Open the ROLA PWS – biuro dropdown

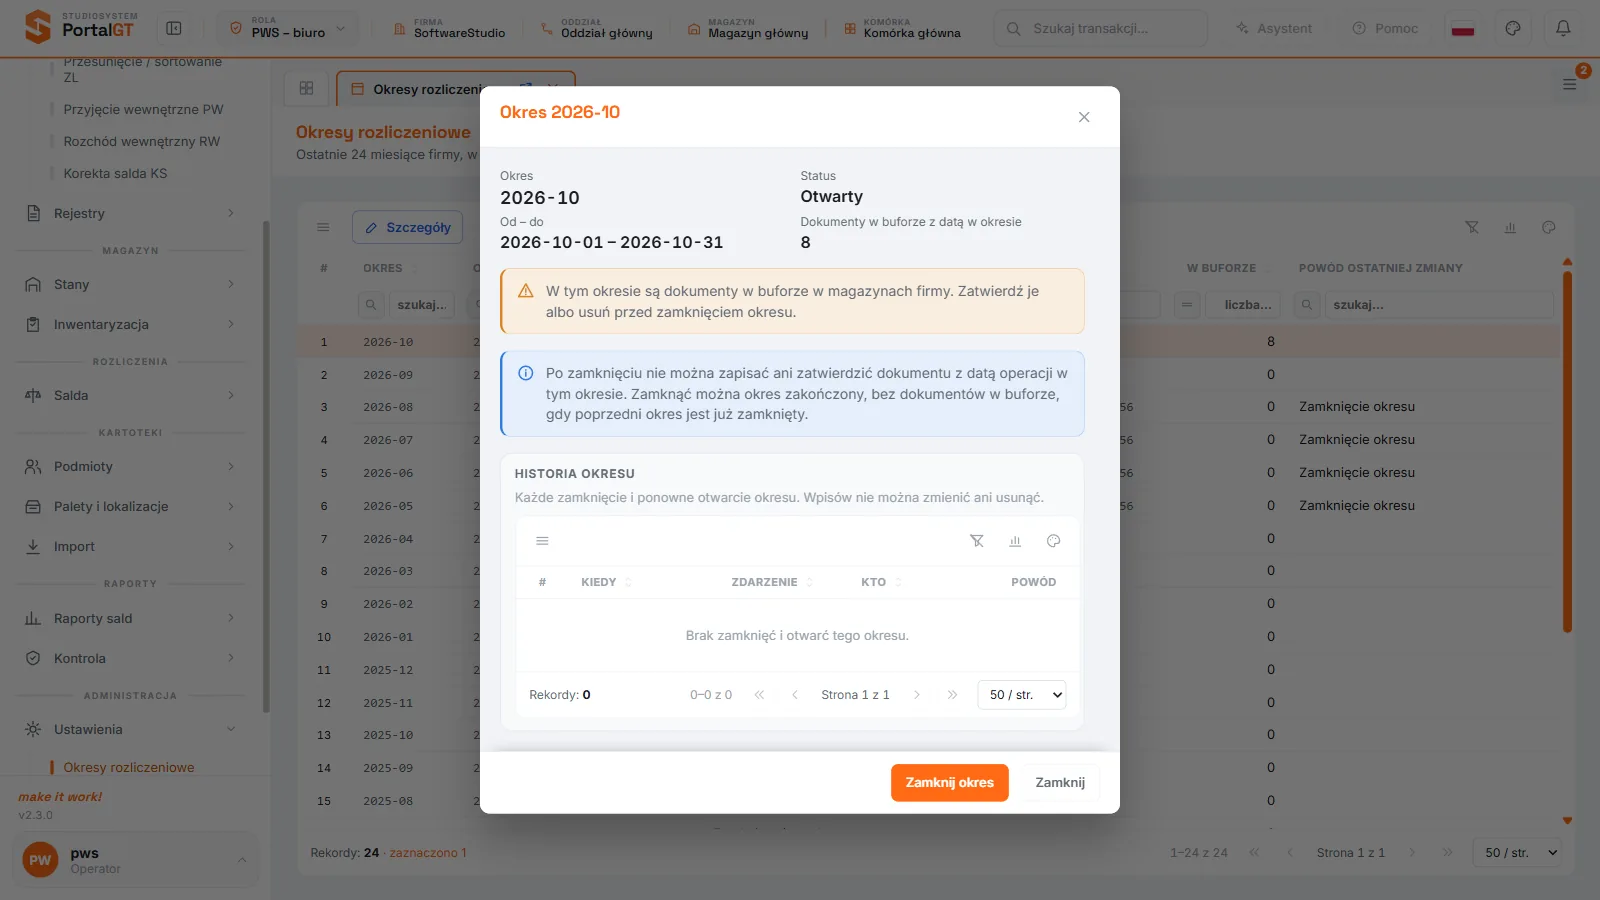(x=288, y=28)
